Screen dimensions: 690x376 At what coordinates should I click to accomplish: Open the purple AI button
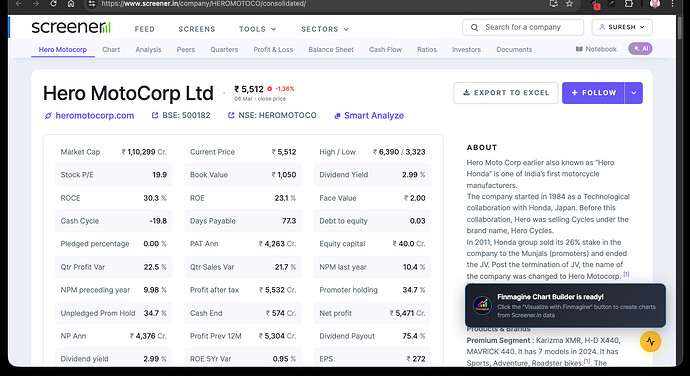point(640,48)
